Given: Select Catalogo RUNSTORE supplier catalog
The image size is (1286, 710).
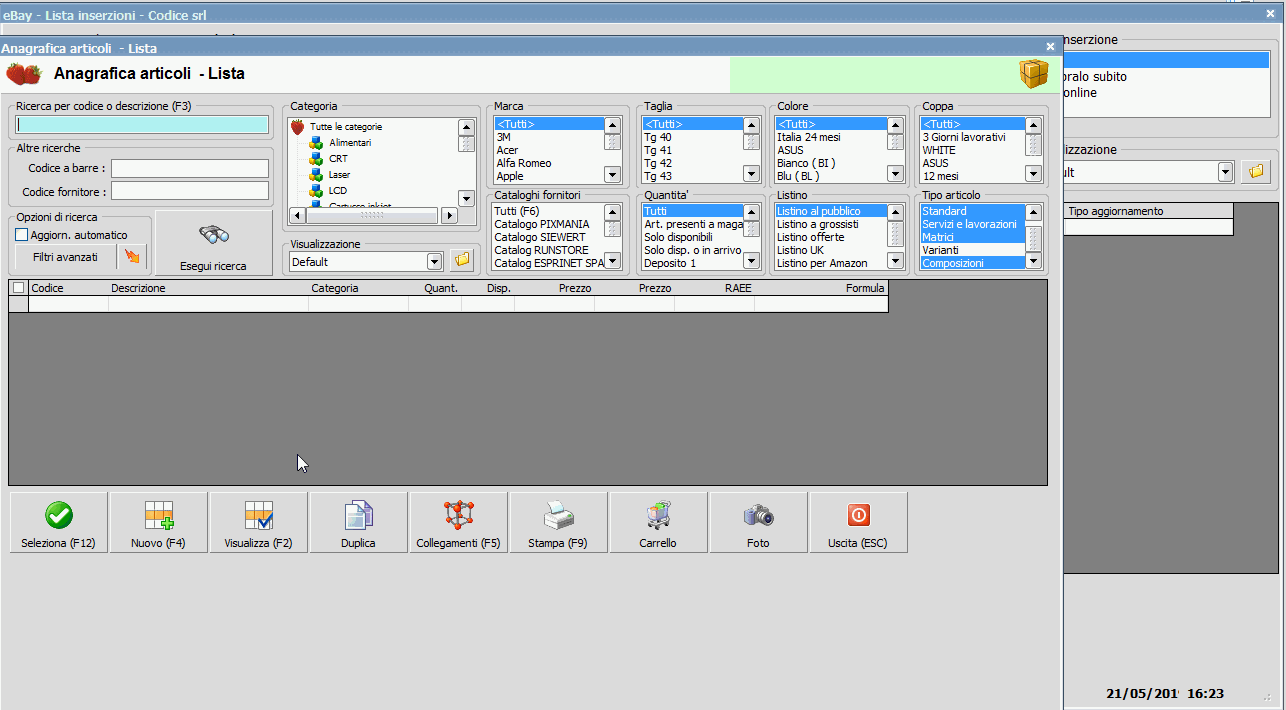Looking at the screenshot, I should tap(548, 250).
